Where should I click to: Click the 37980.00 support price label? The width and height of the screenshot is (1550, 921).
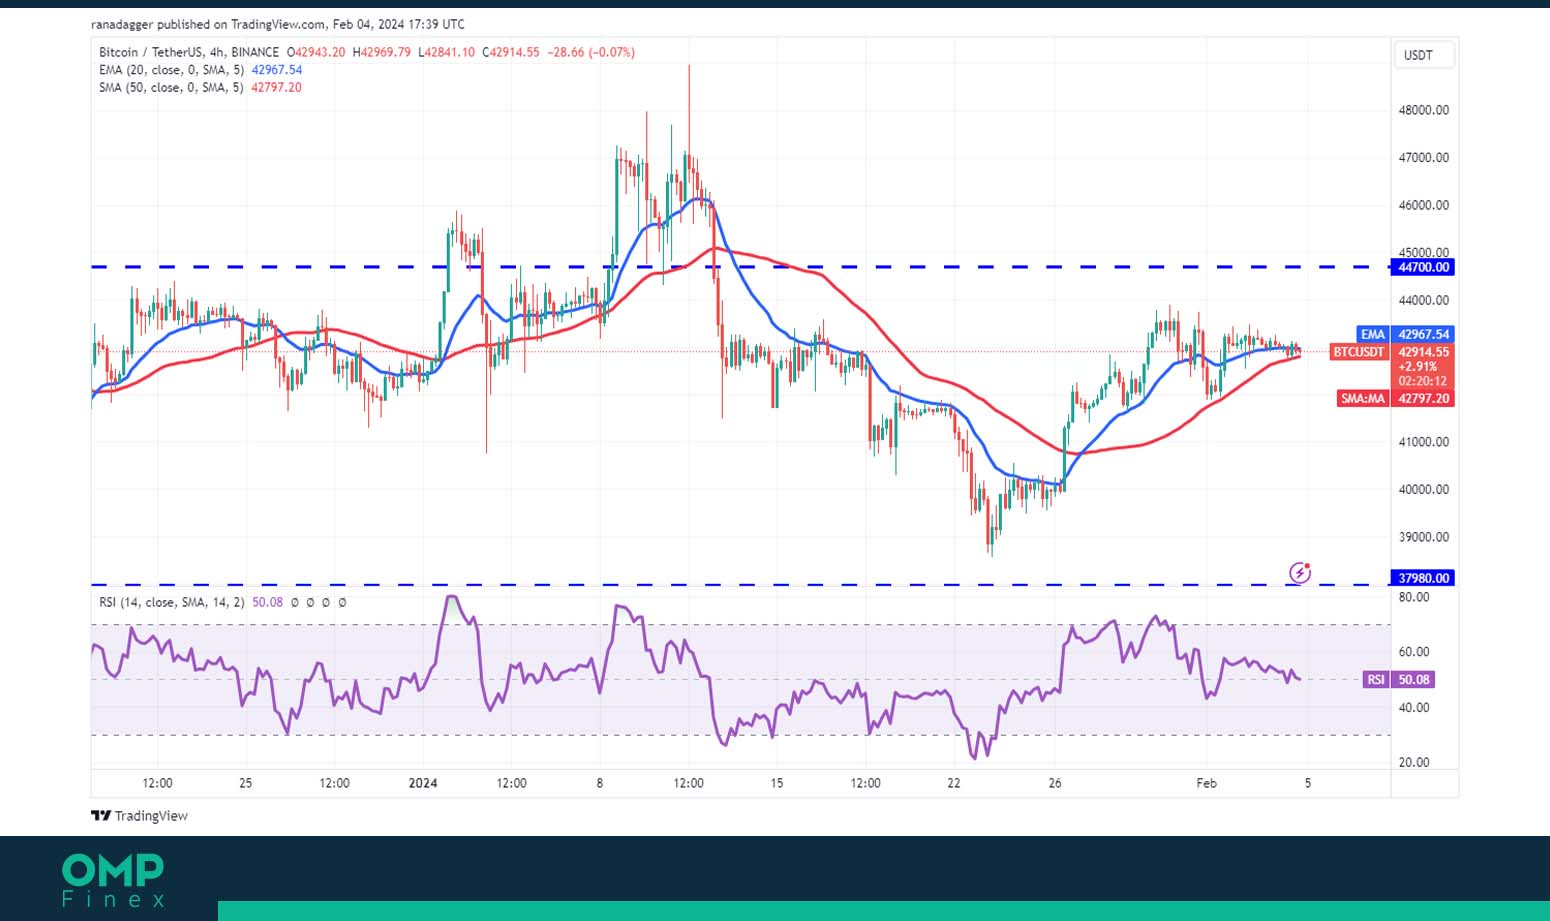(x=1423, y=578)
